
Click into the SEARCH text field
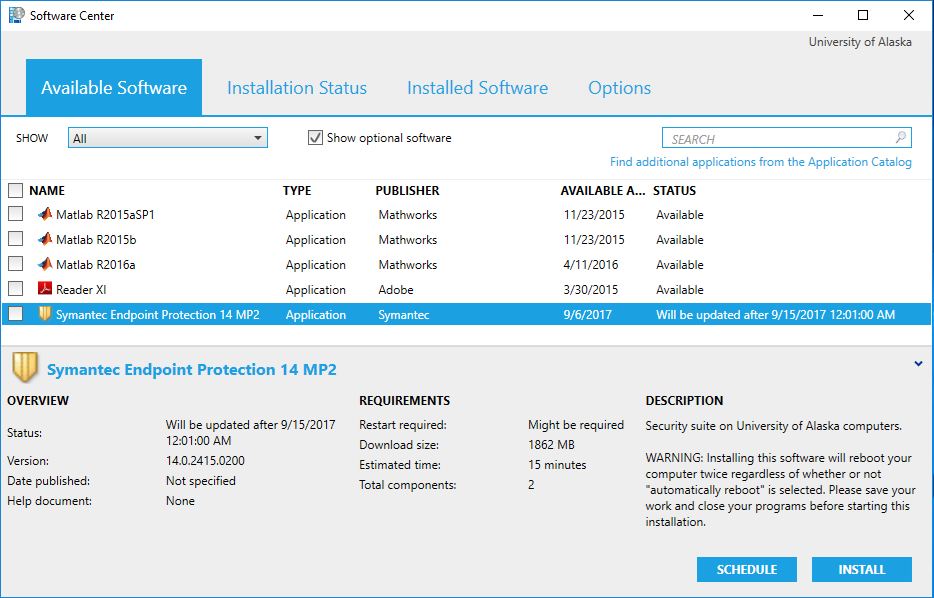[775, 138]
